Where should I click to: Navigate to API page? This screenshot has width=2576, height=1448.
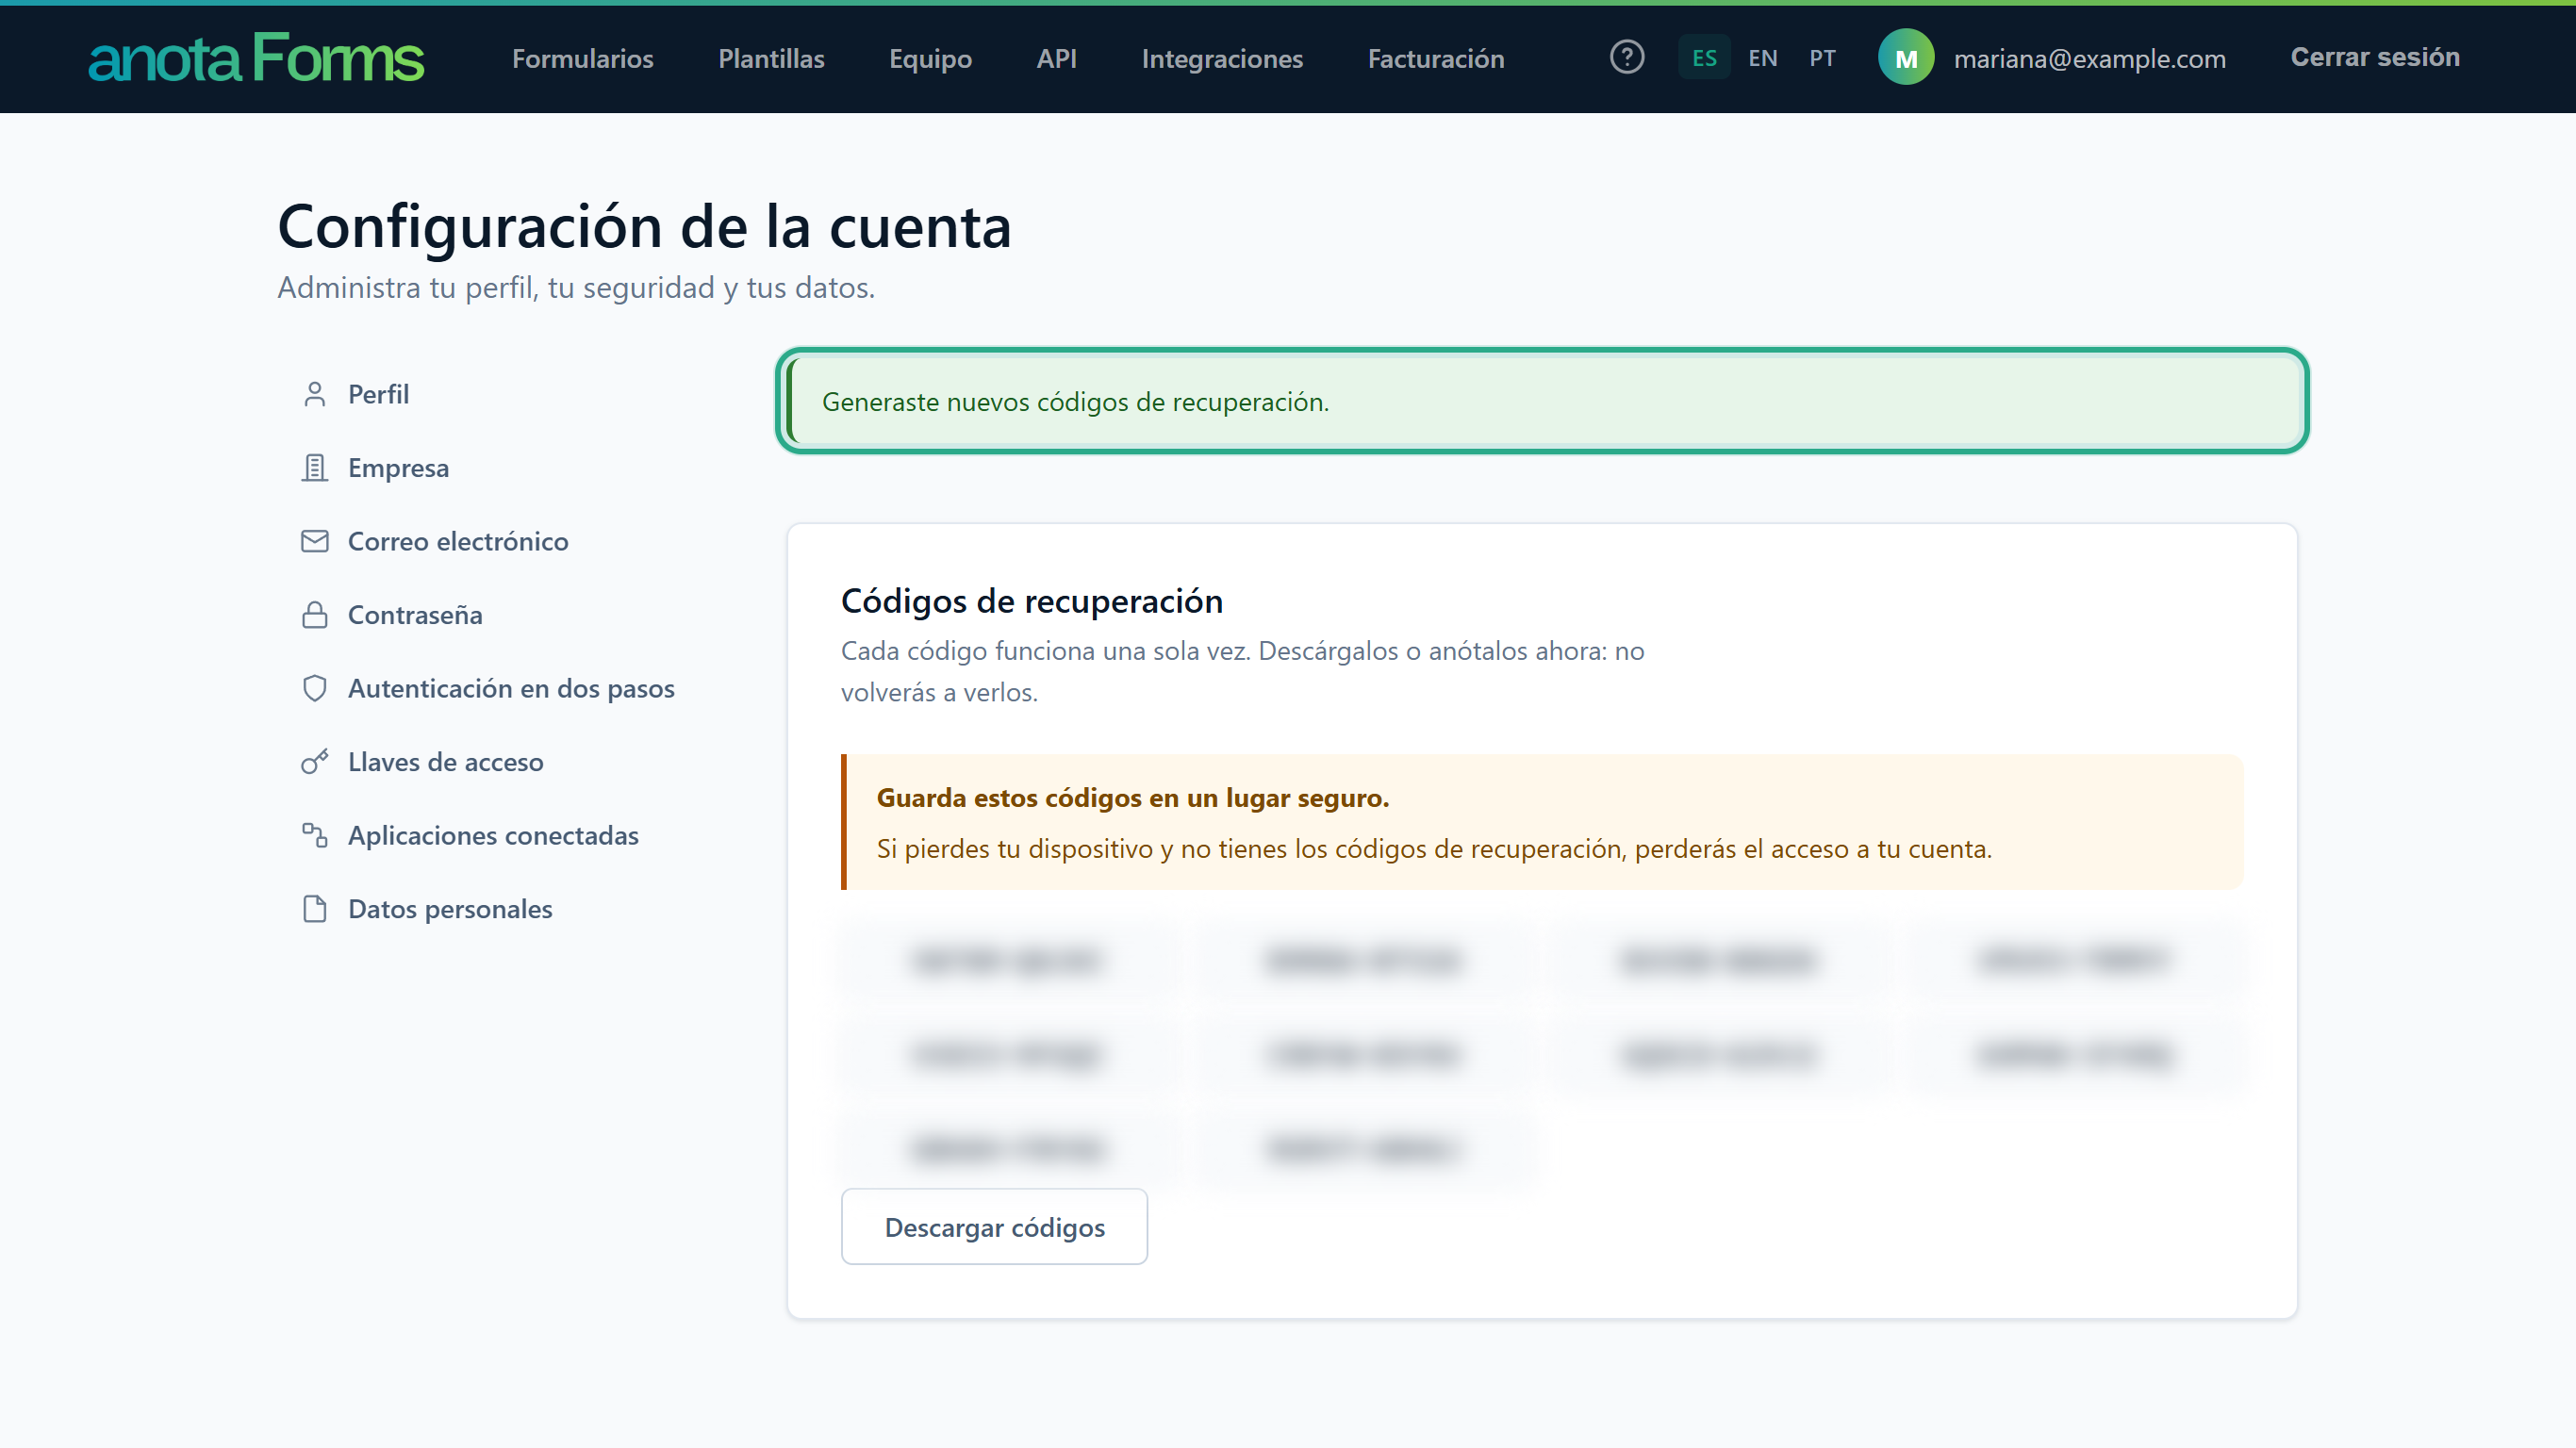tap(1056, 58)
